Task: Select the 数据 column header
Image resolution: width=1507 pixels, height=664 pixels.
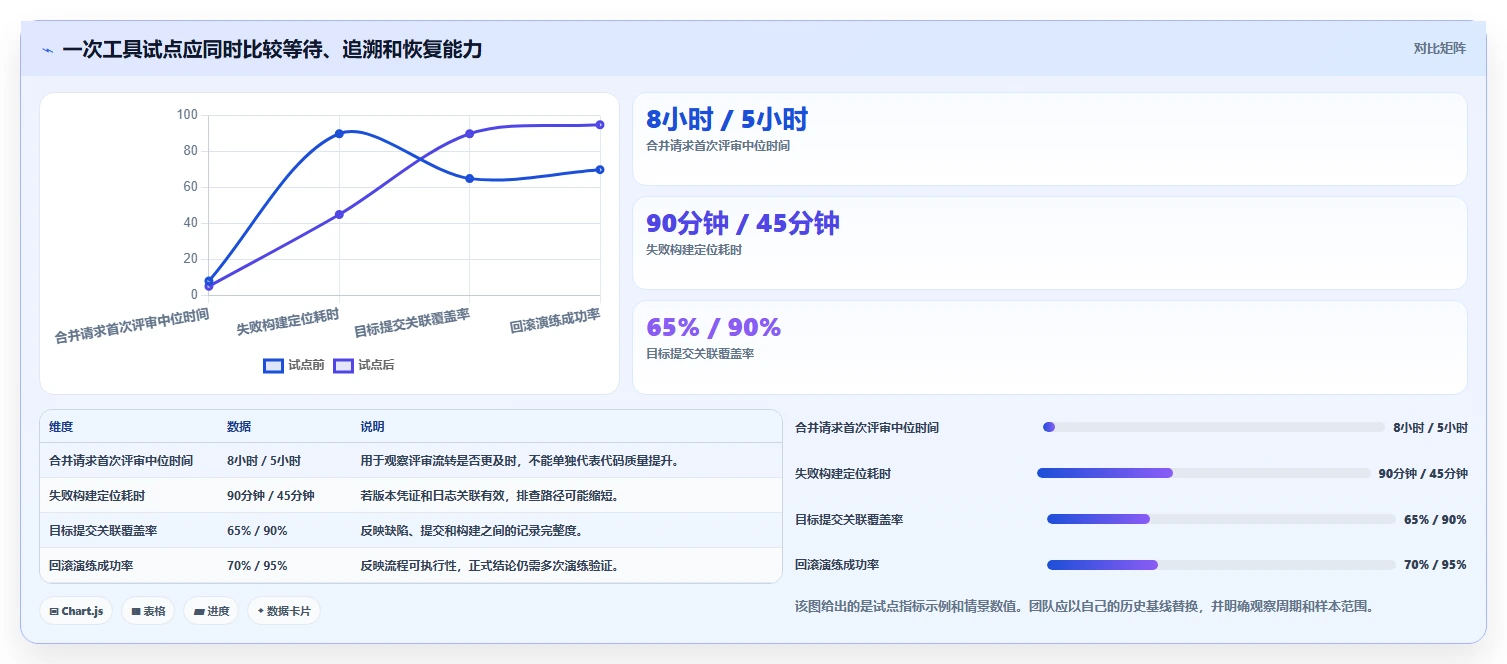Action: (x=239, y=427)
